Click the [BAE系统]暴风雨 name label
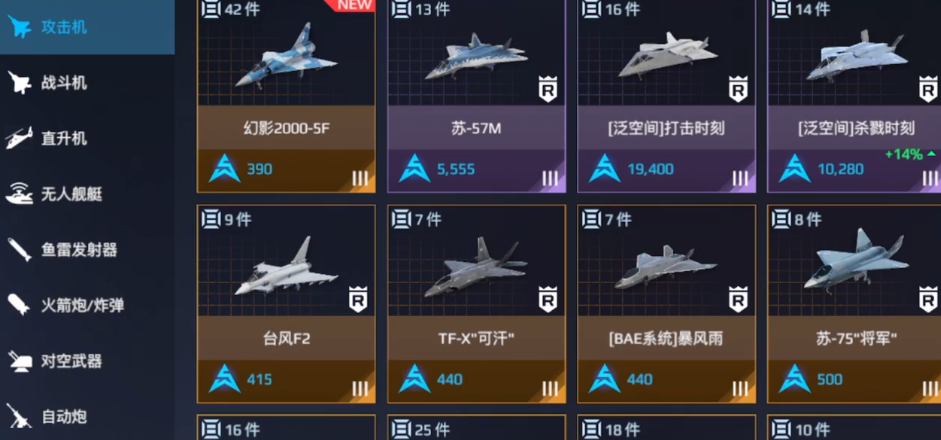The image size is (941, 440). tap(666, 339)
